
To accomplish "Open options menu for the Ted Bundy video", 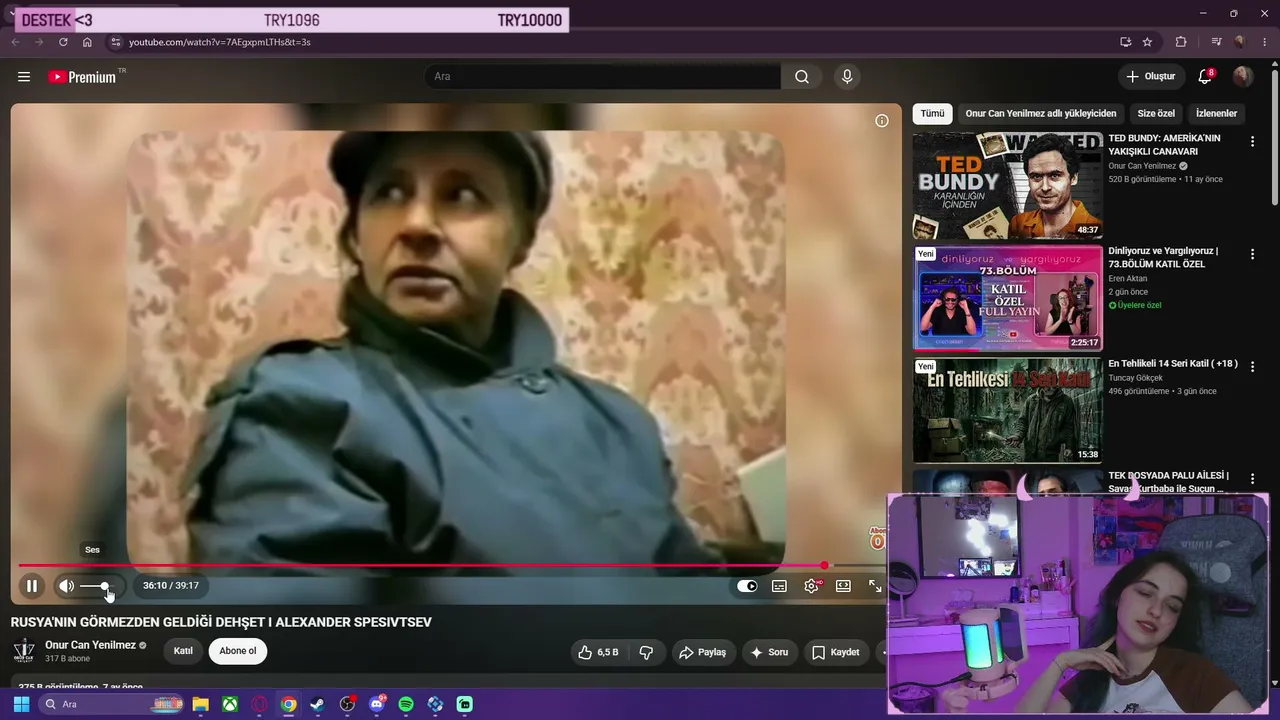I will [1252, 142].
